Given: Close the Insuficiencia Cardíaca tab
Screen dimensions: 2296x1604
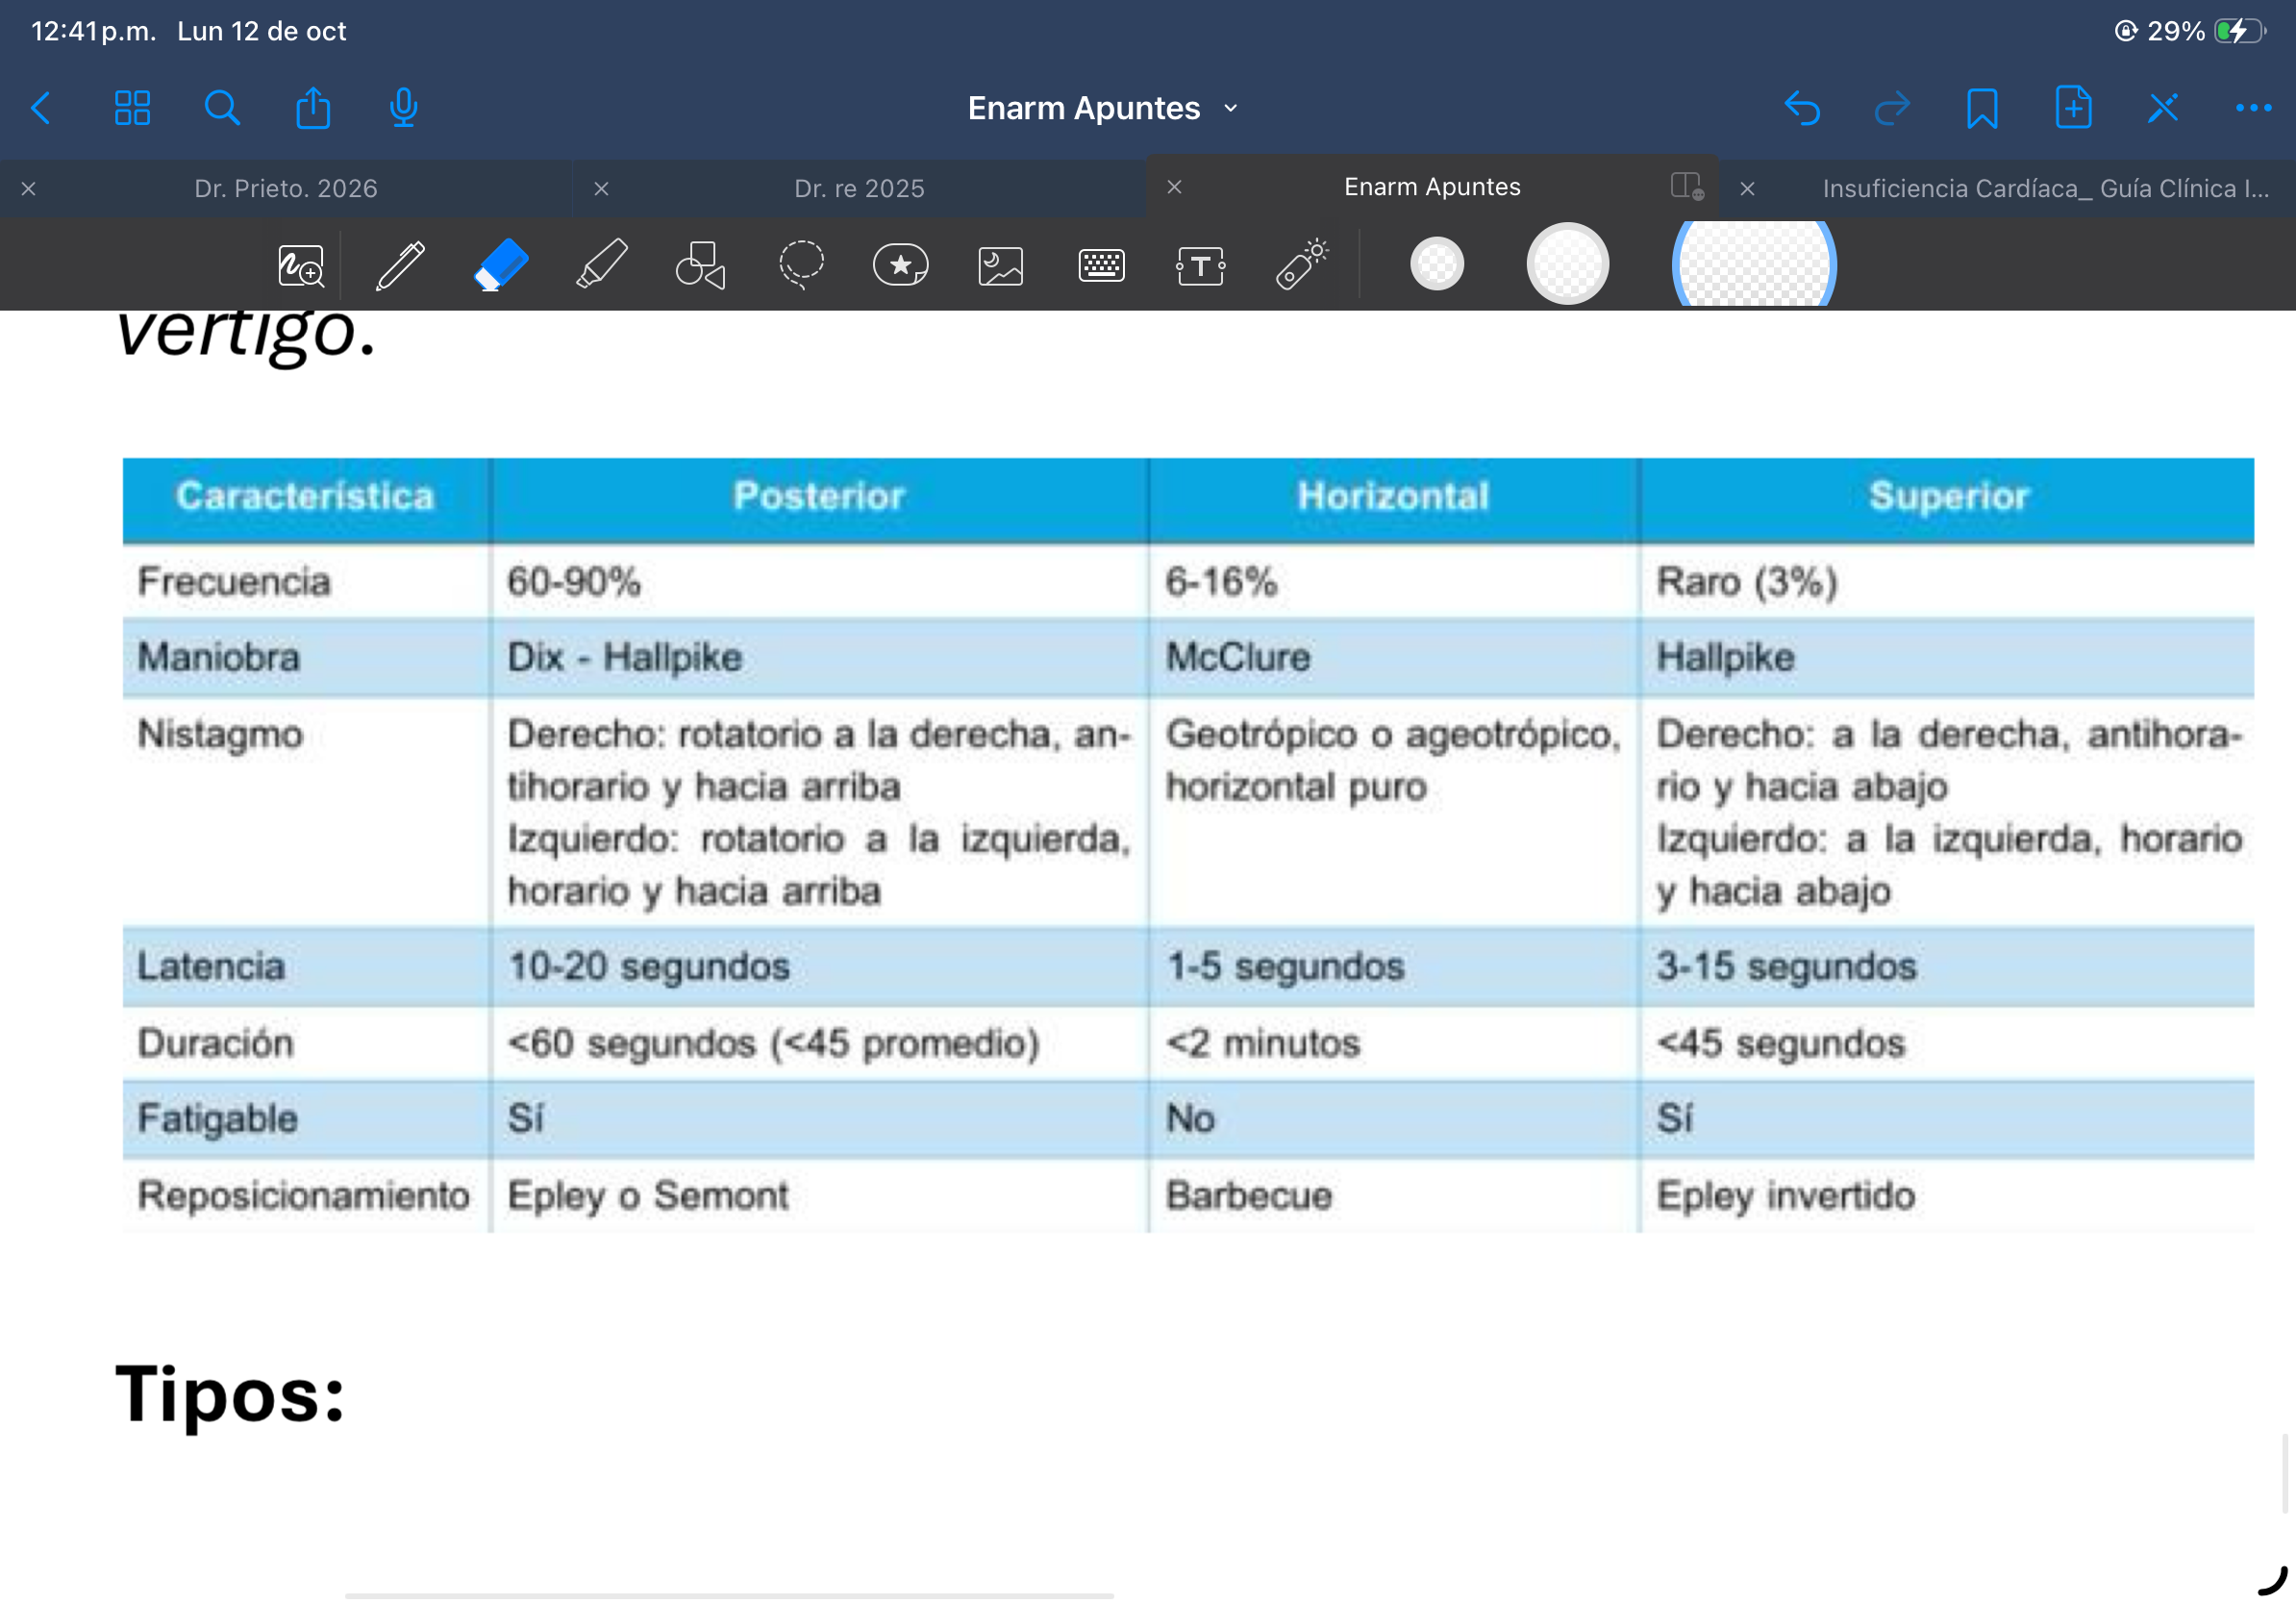Looking at the screenshot, I should [1747, 188].
